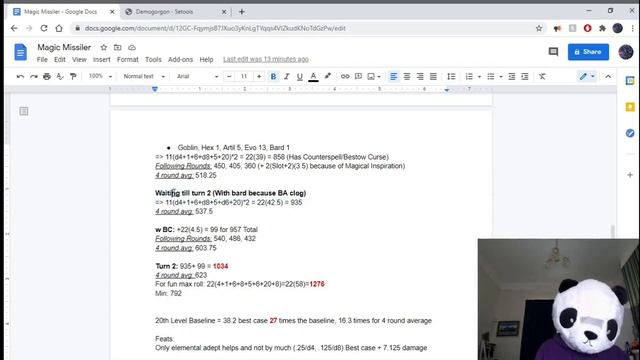Open the Format menu
The height and width of the screenshot is (360, 640).
pos(128,60)
